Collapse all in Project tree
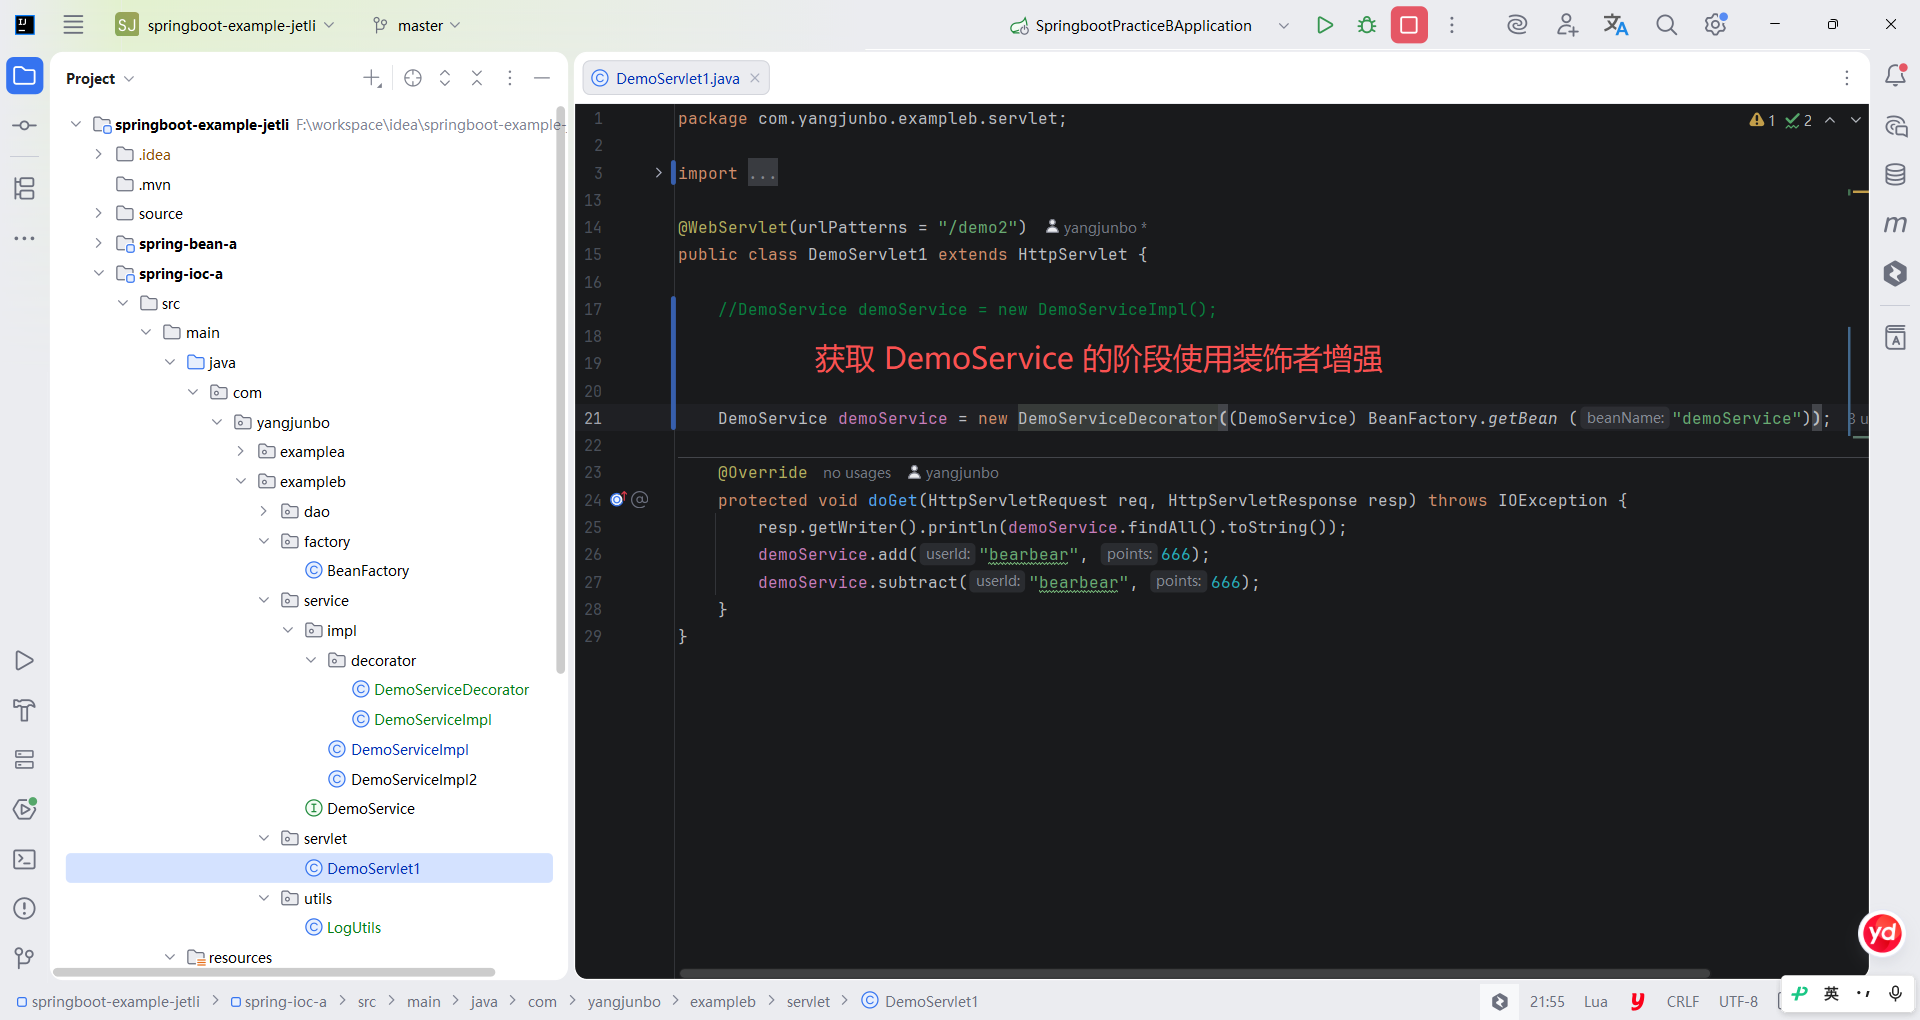Screen dimensions: 1920x1020 pos(477,78)
